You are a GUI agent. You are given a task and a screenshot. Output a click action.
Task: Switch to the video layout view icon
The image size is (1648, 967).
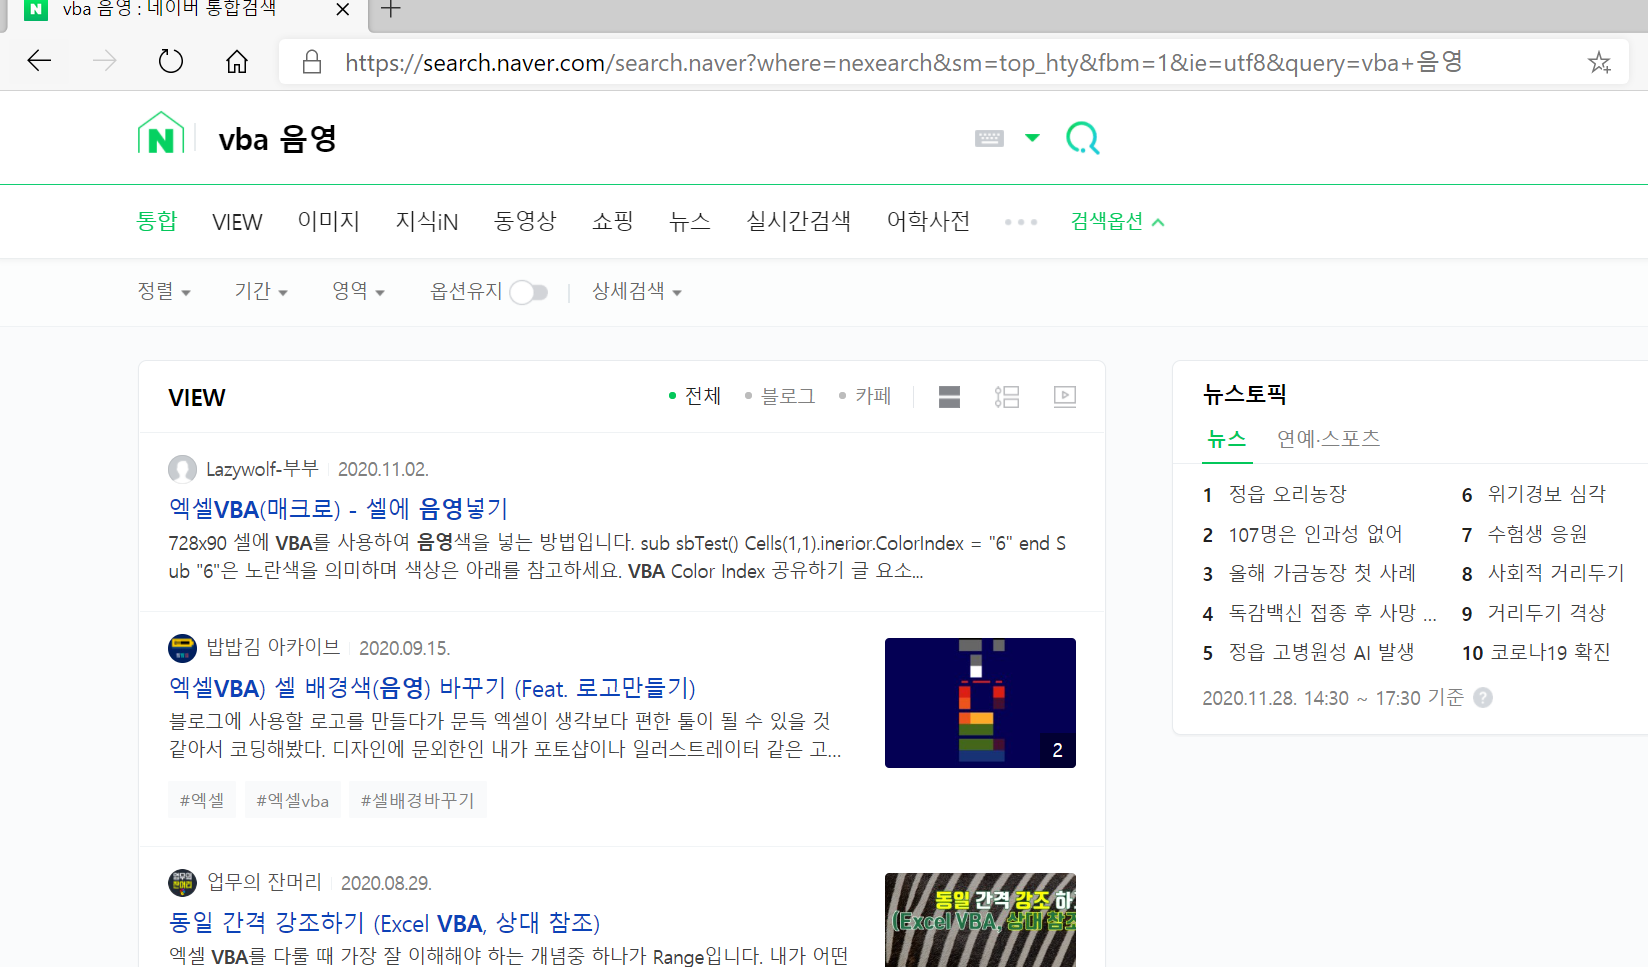(1065, 397)
